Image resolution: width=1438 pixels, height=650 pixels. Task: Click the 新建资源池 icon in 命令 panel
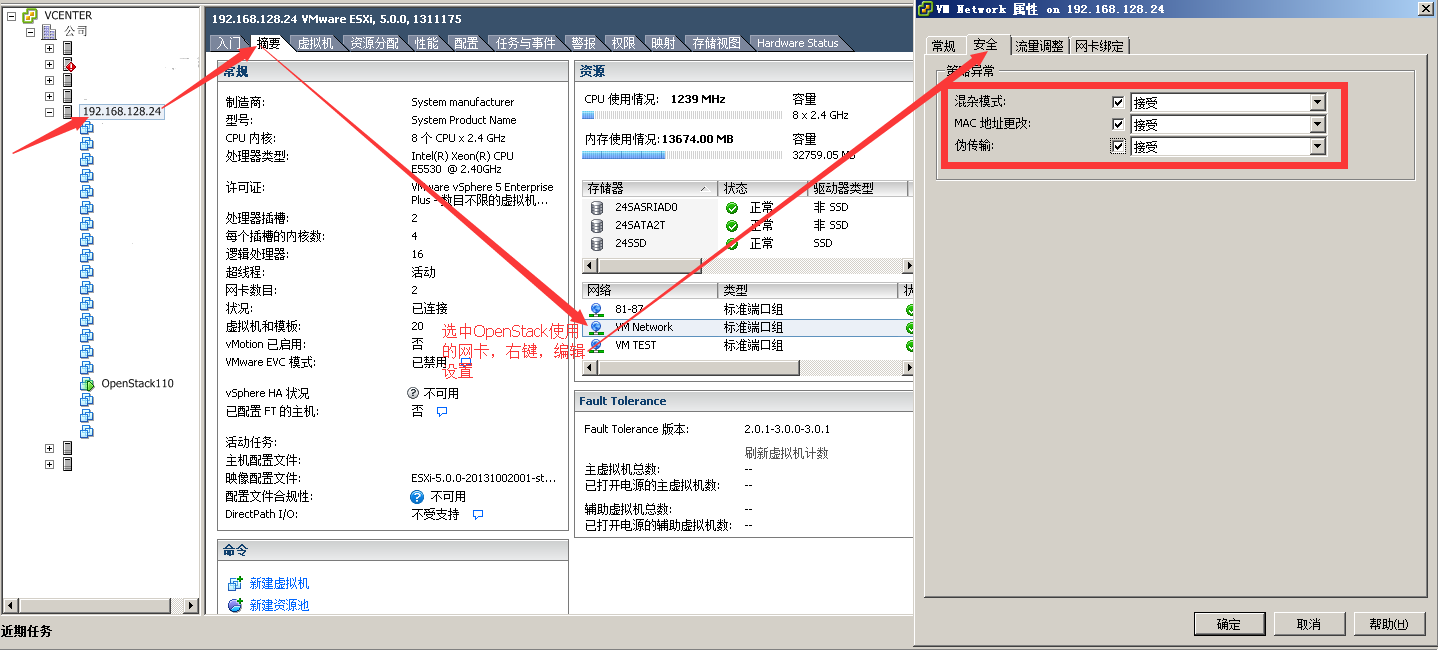235,605
